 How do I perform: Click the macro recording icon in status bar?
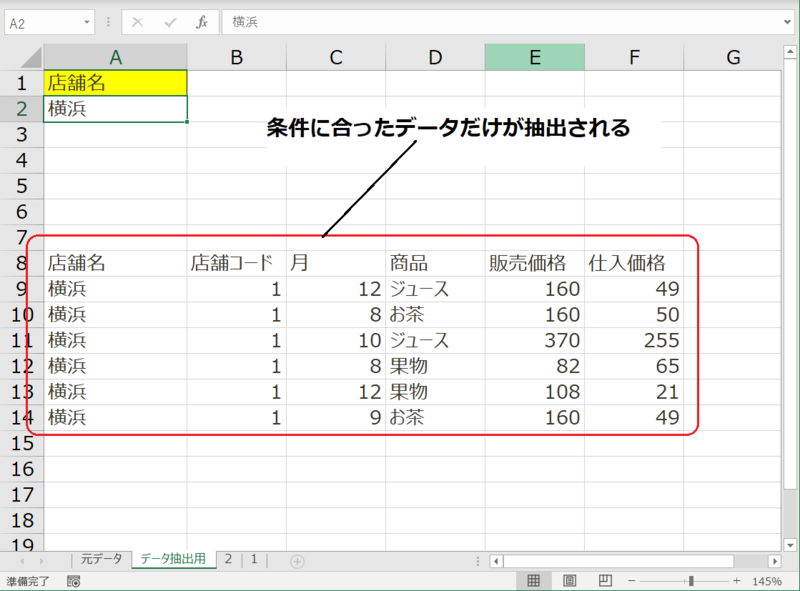tap(73, 581)
